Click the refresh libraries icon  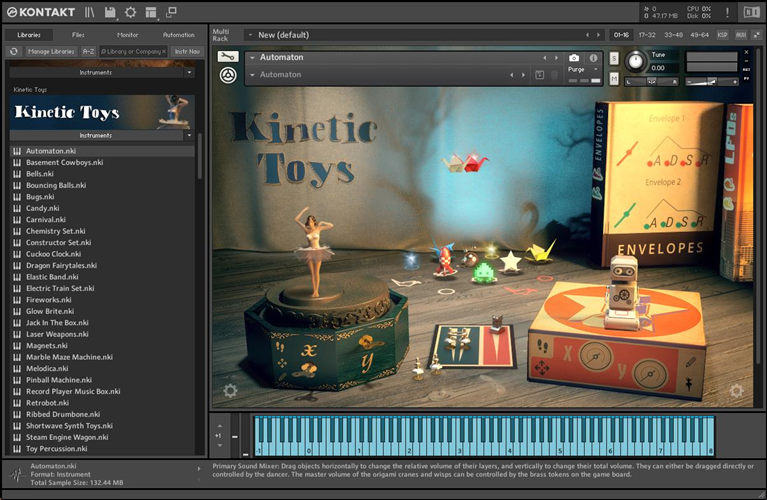tap(14, 51)
